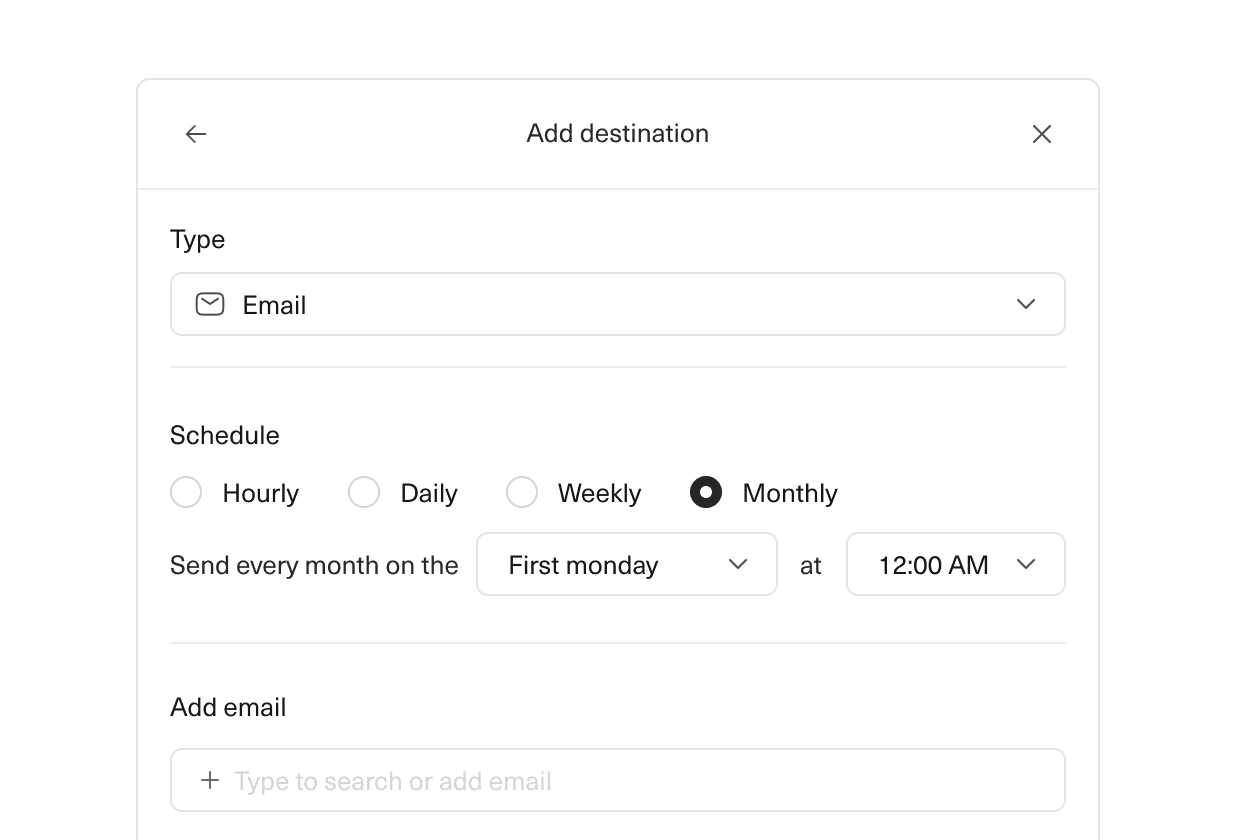
Task: Click the add email input field
Action: 618,780
